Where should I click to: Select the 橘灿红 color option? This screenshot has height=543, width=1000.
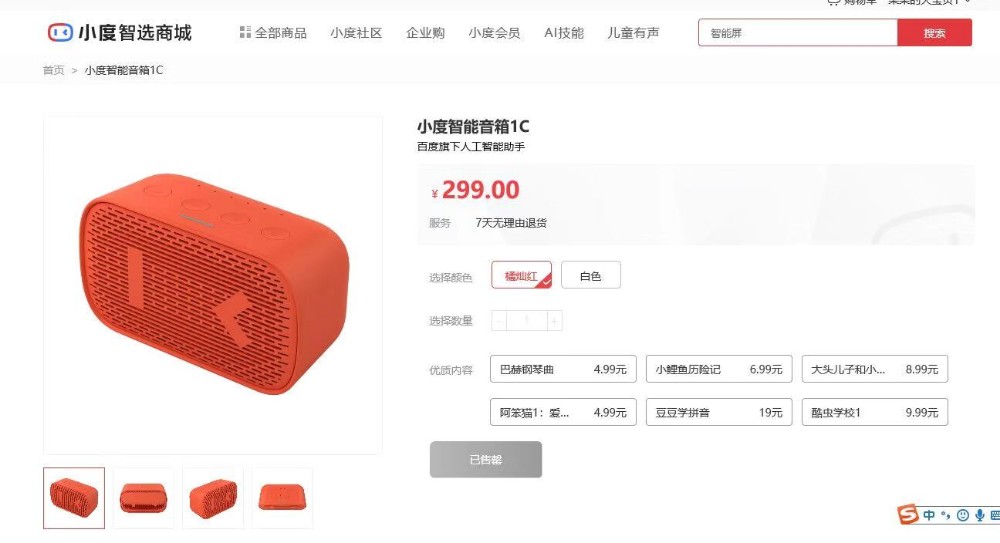[x=521, y=275]
